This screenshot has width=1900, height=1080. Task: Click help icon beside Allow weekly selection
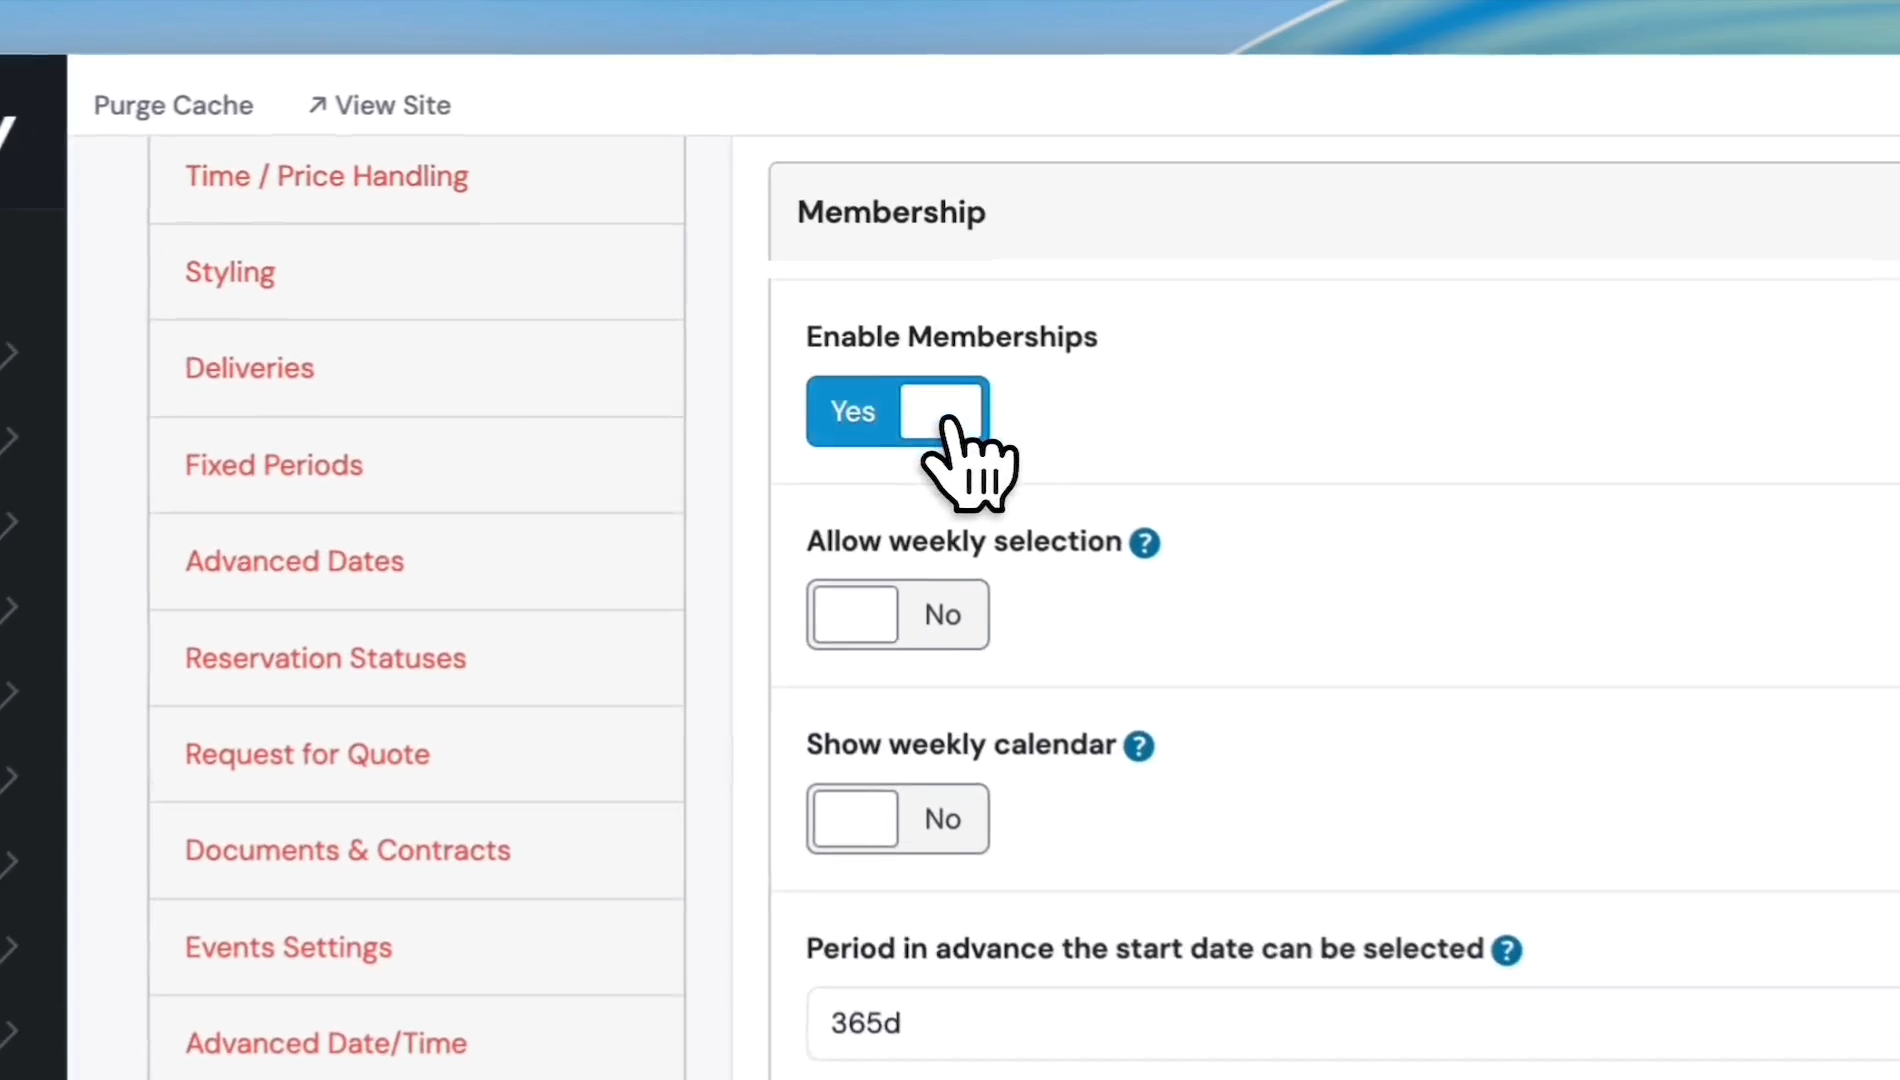[x=1144, y=543]
